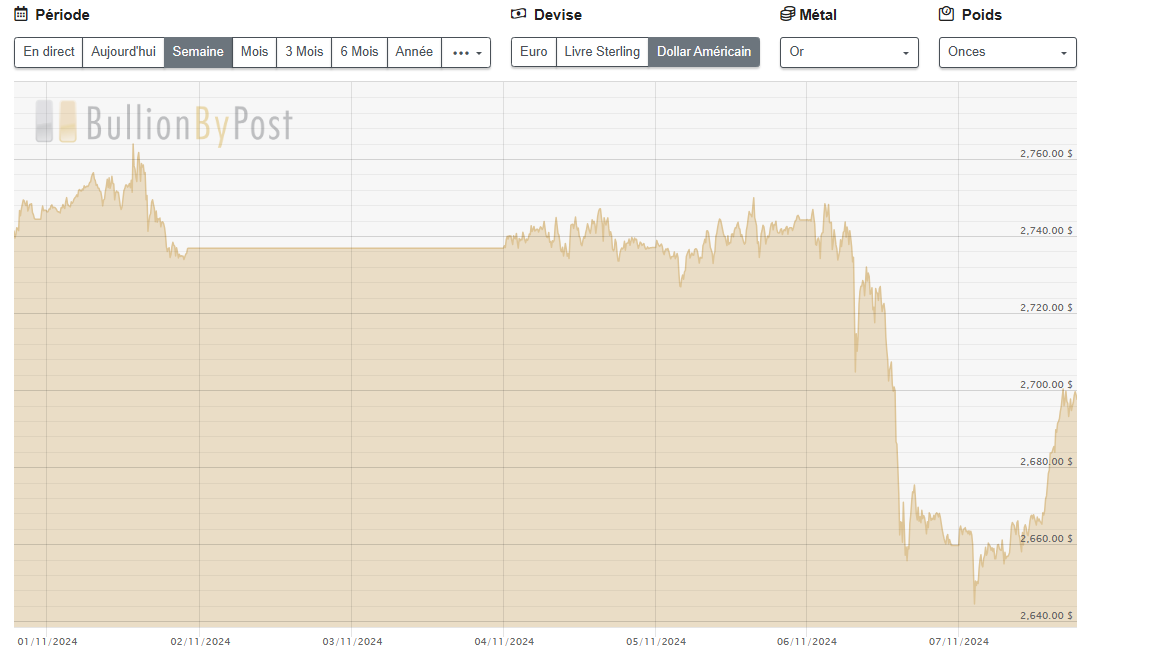Click the banknote icon beside Devise
The height and width of the screenshot is (666, 1160).
(518, 14)
